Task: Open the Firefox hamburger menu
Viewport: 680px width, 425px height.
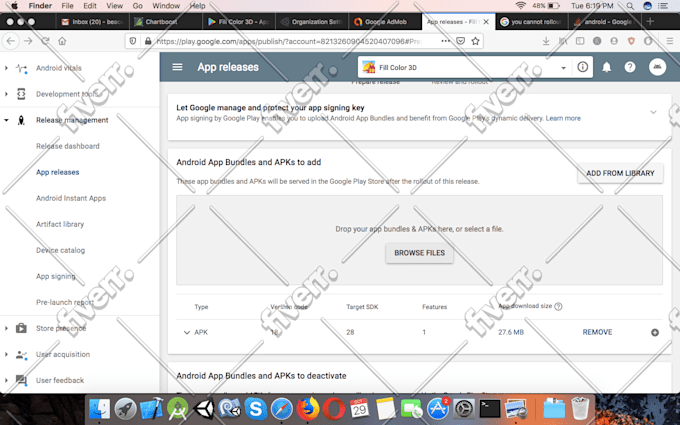Action: (x=670, y=41)
